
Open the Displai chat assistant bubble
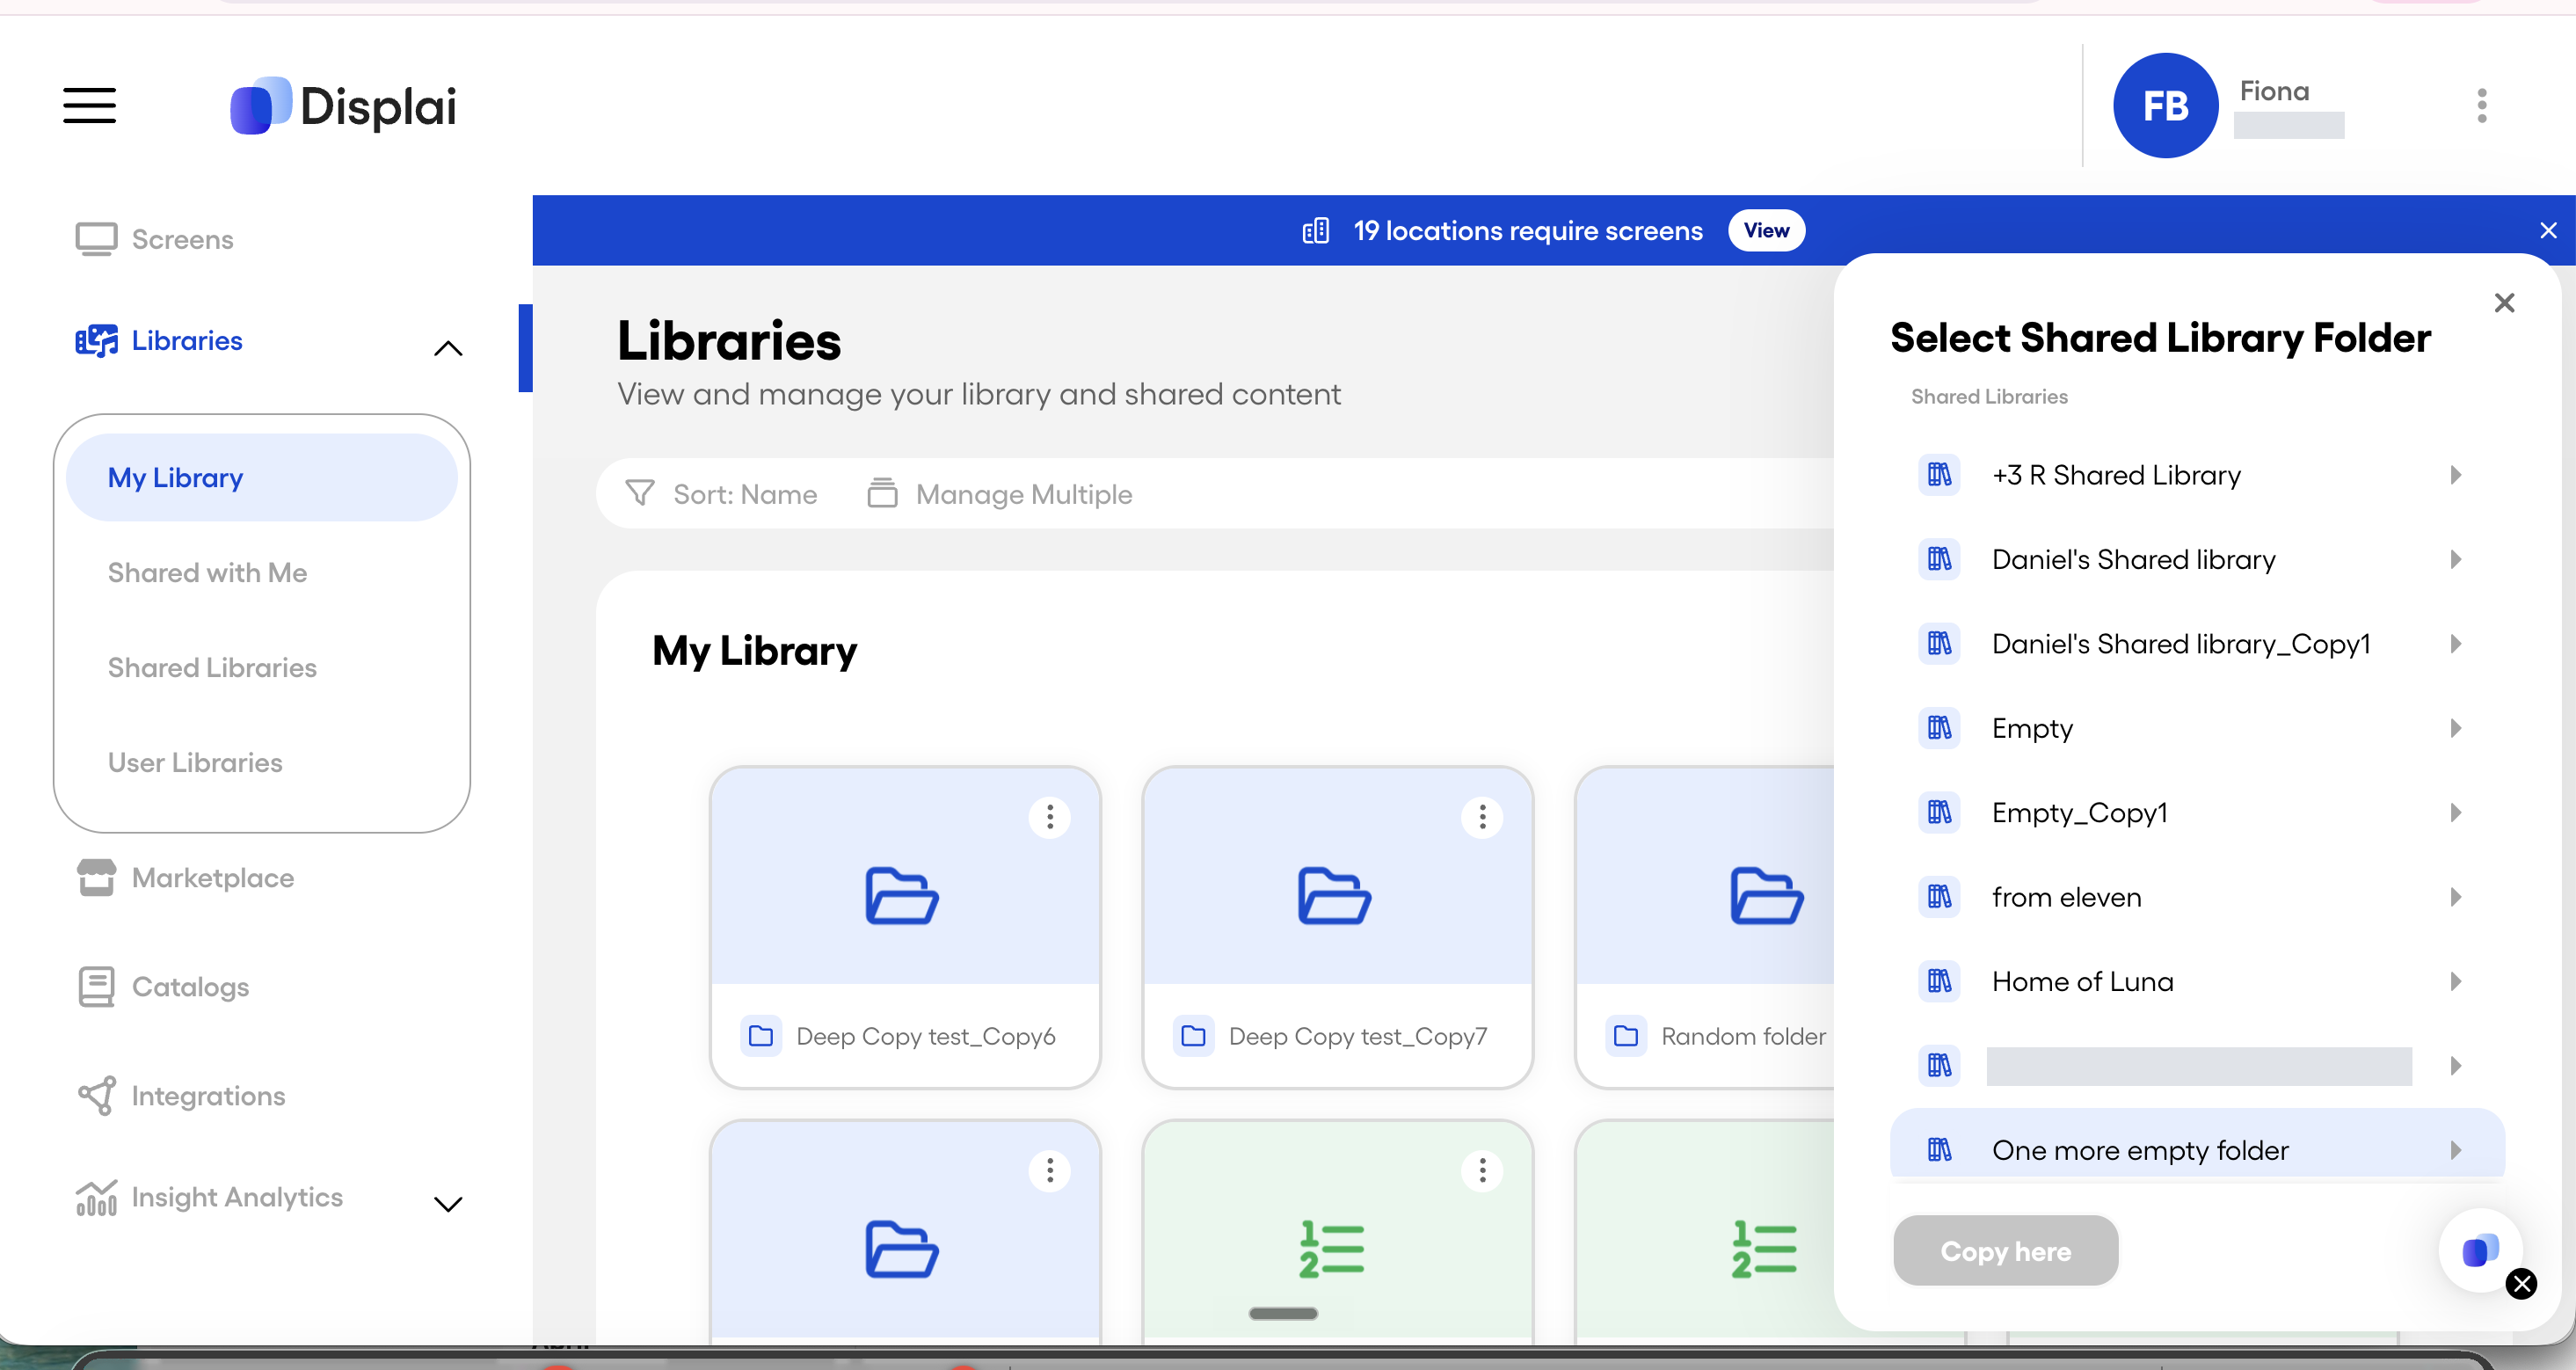pos(2480,1250)
